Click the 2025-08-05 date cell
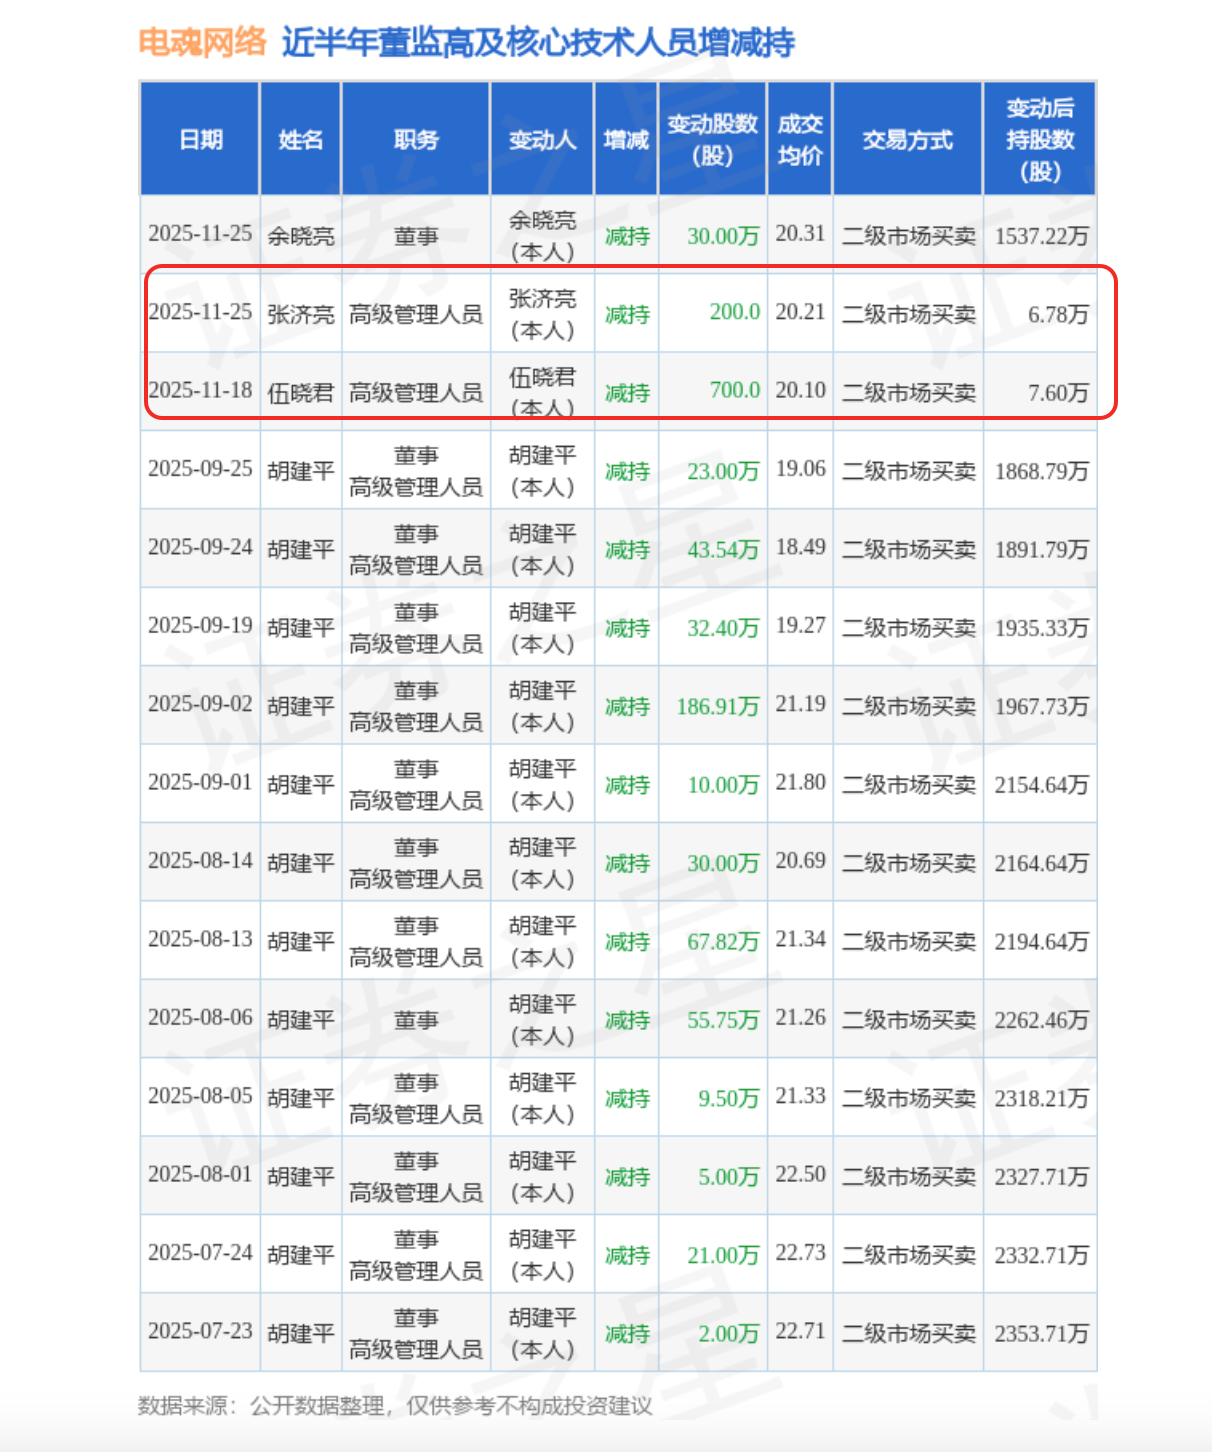Viewport: 1212px width, 1452px height. [x=200, y=1096]
